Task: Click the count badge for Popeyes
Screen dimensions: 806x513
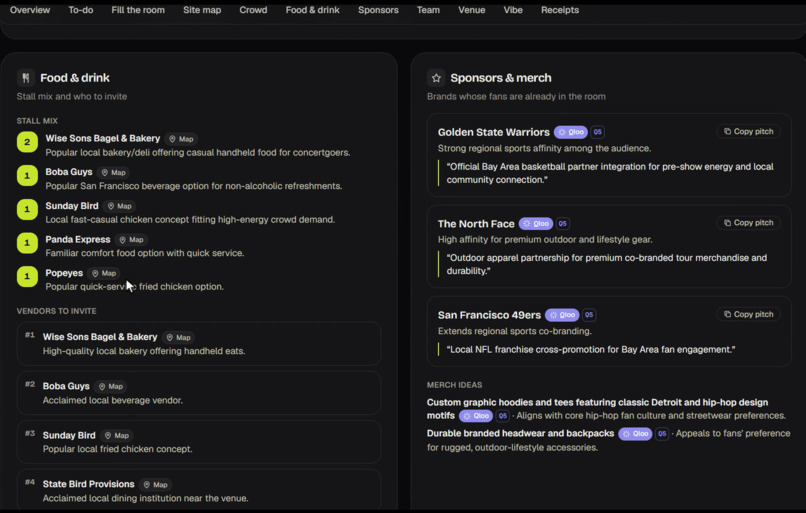Action: click(27, 276)
